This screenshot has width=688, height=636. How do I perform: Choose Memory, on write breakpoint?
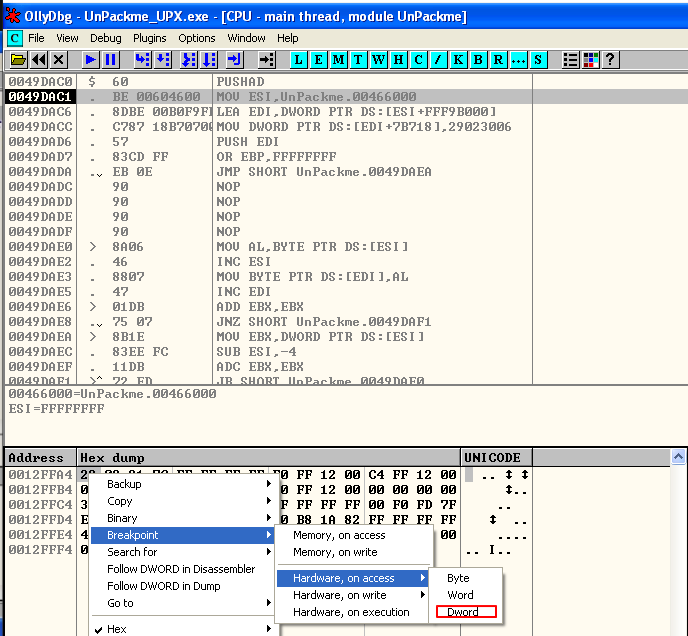[x=353, y=552]
